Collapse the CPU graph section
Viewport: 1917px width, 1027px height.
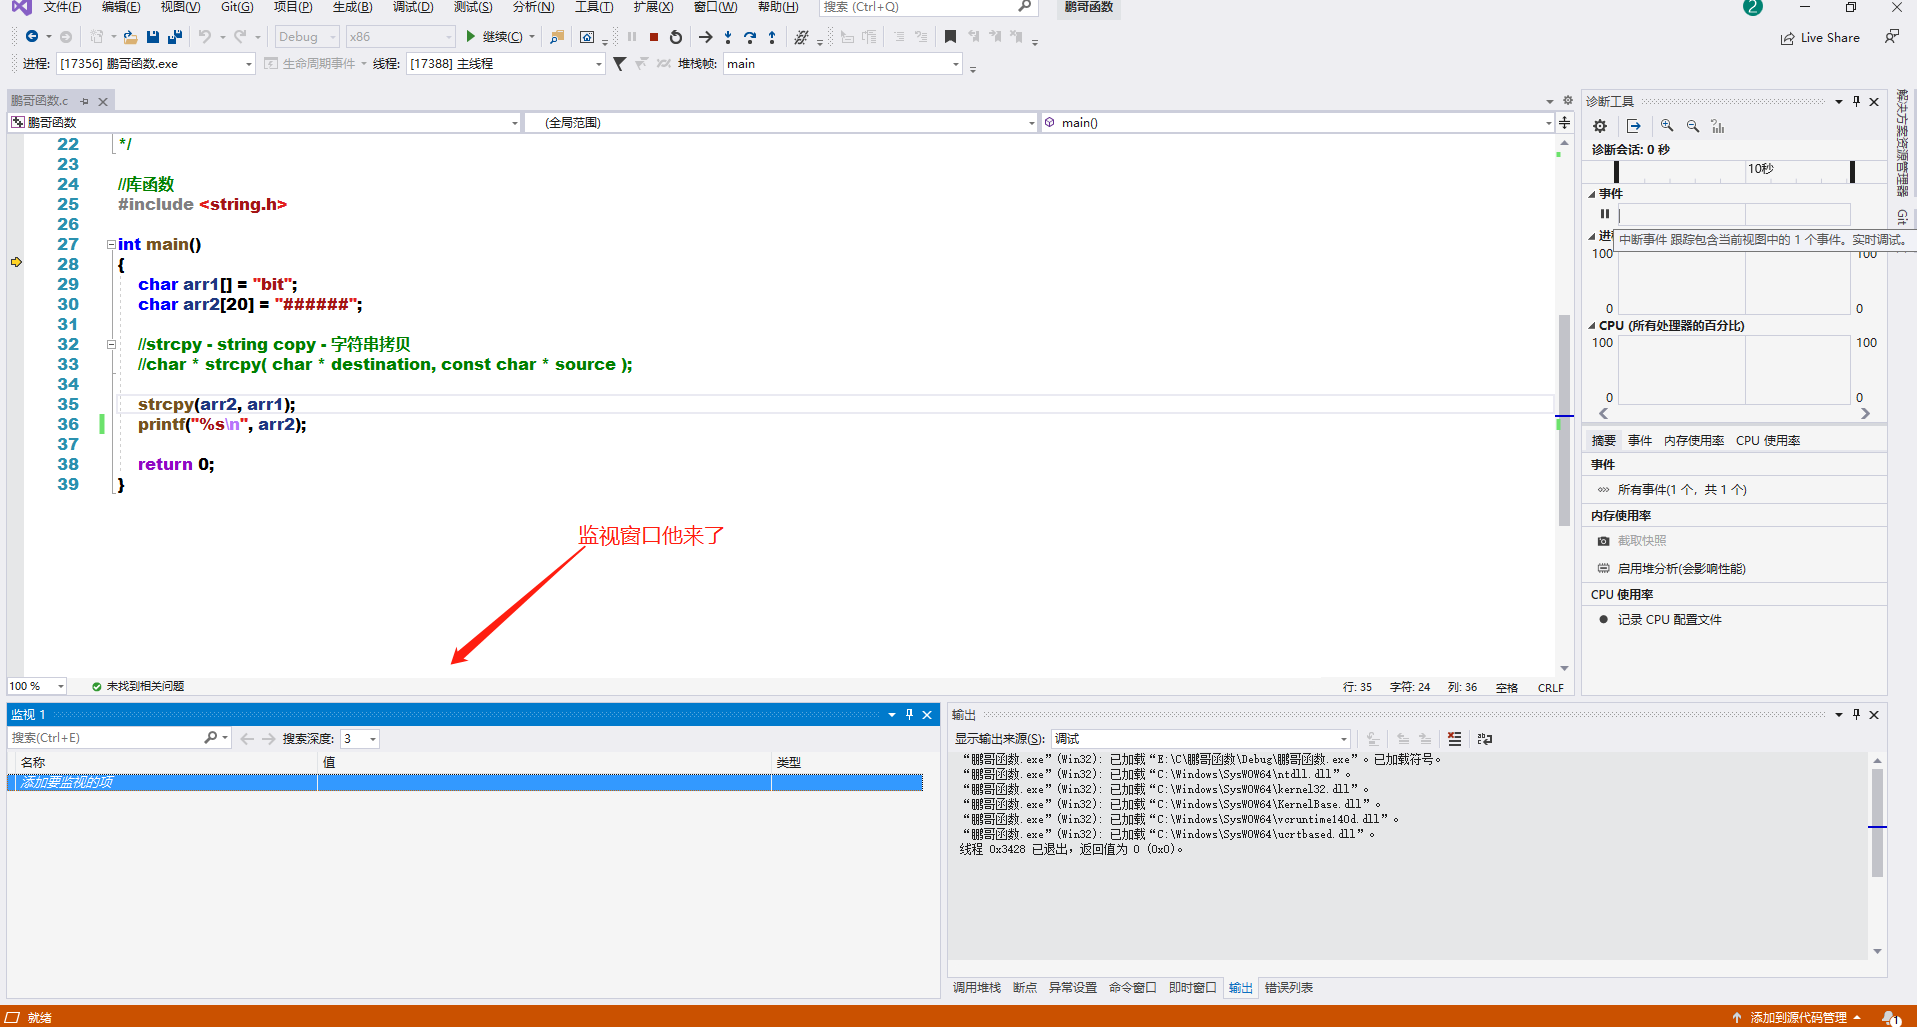[1592, 326]
